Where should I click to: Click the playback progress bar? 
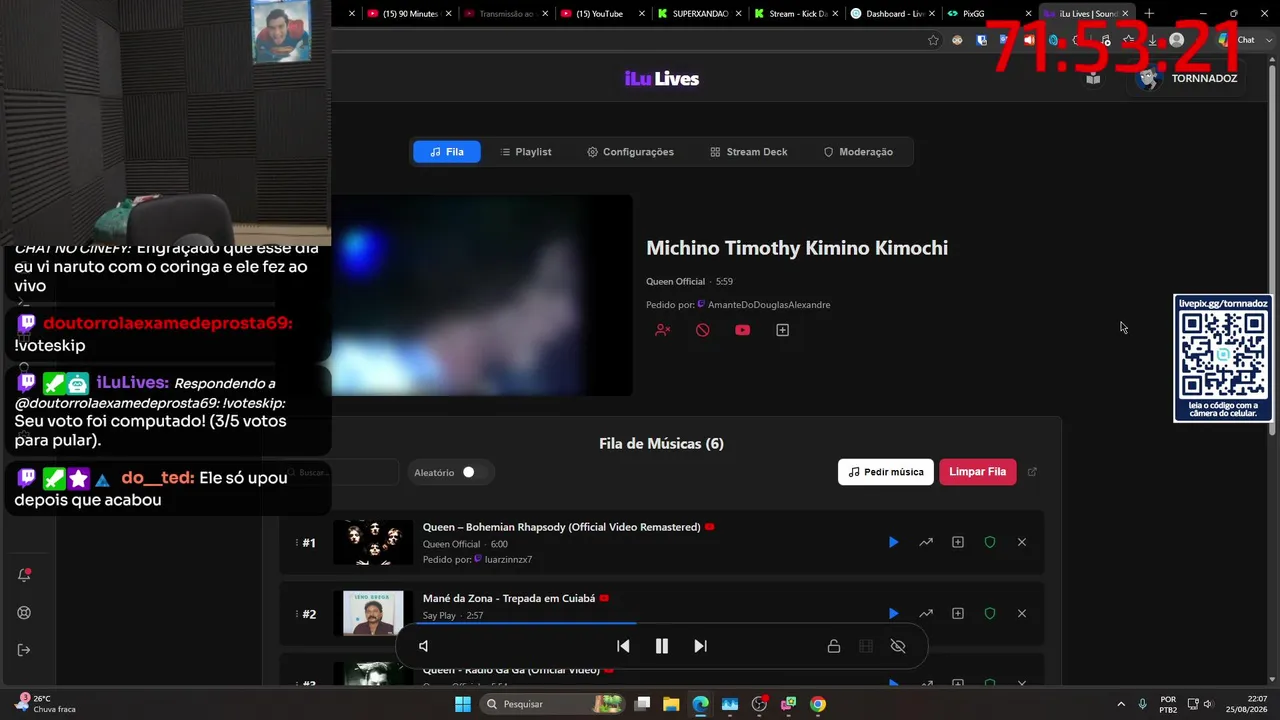(661, 624)
